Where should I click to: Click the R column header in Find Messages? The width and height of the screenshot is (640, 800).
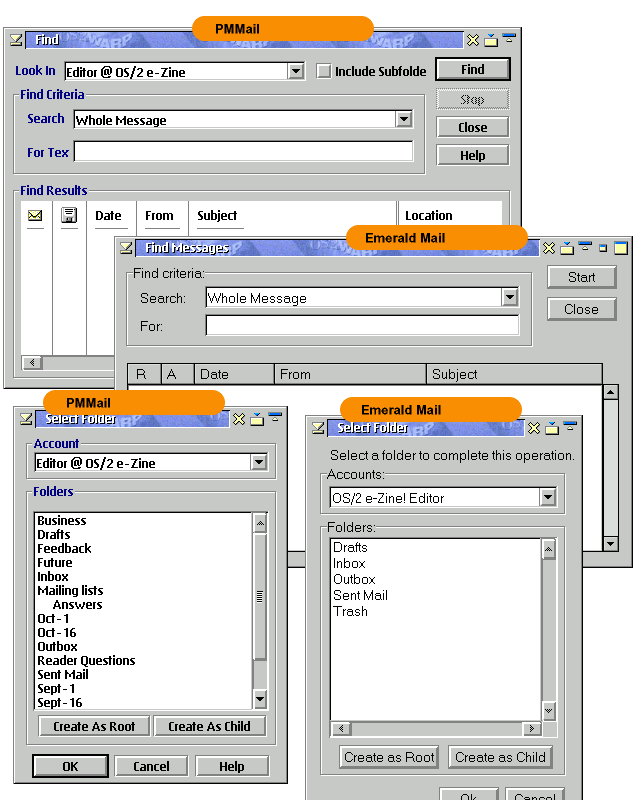[x=144, y=374]
